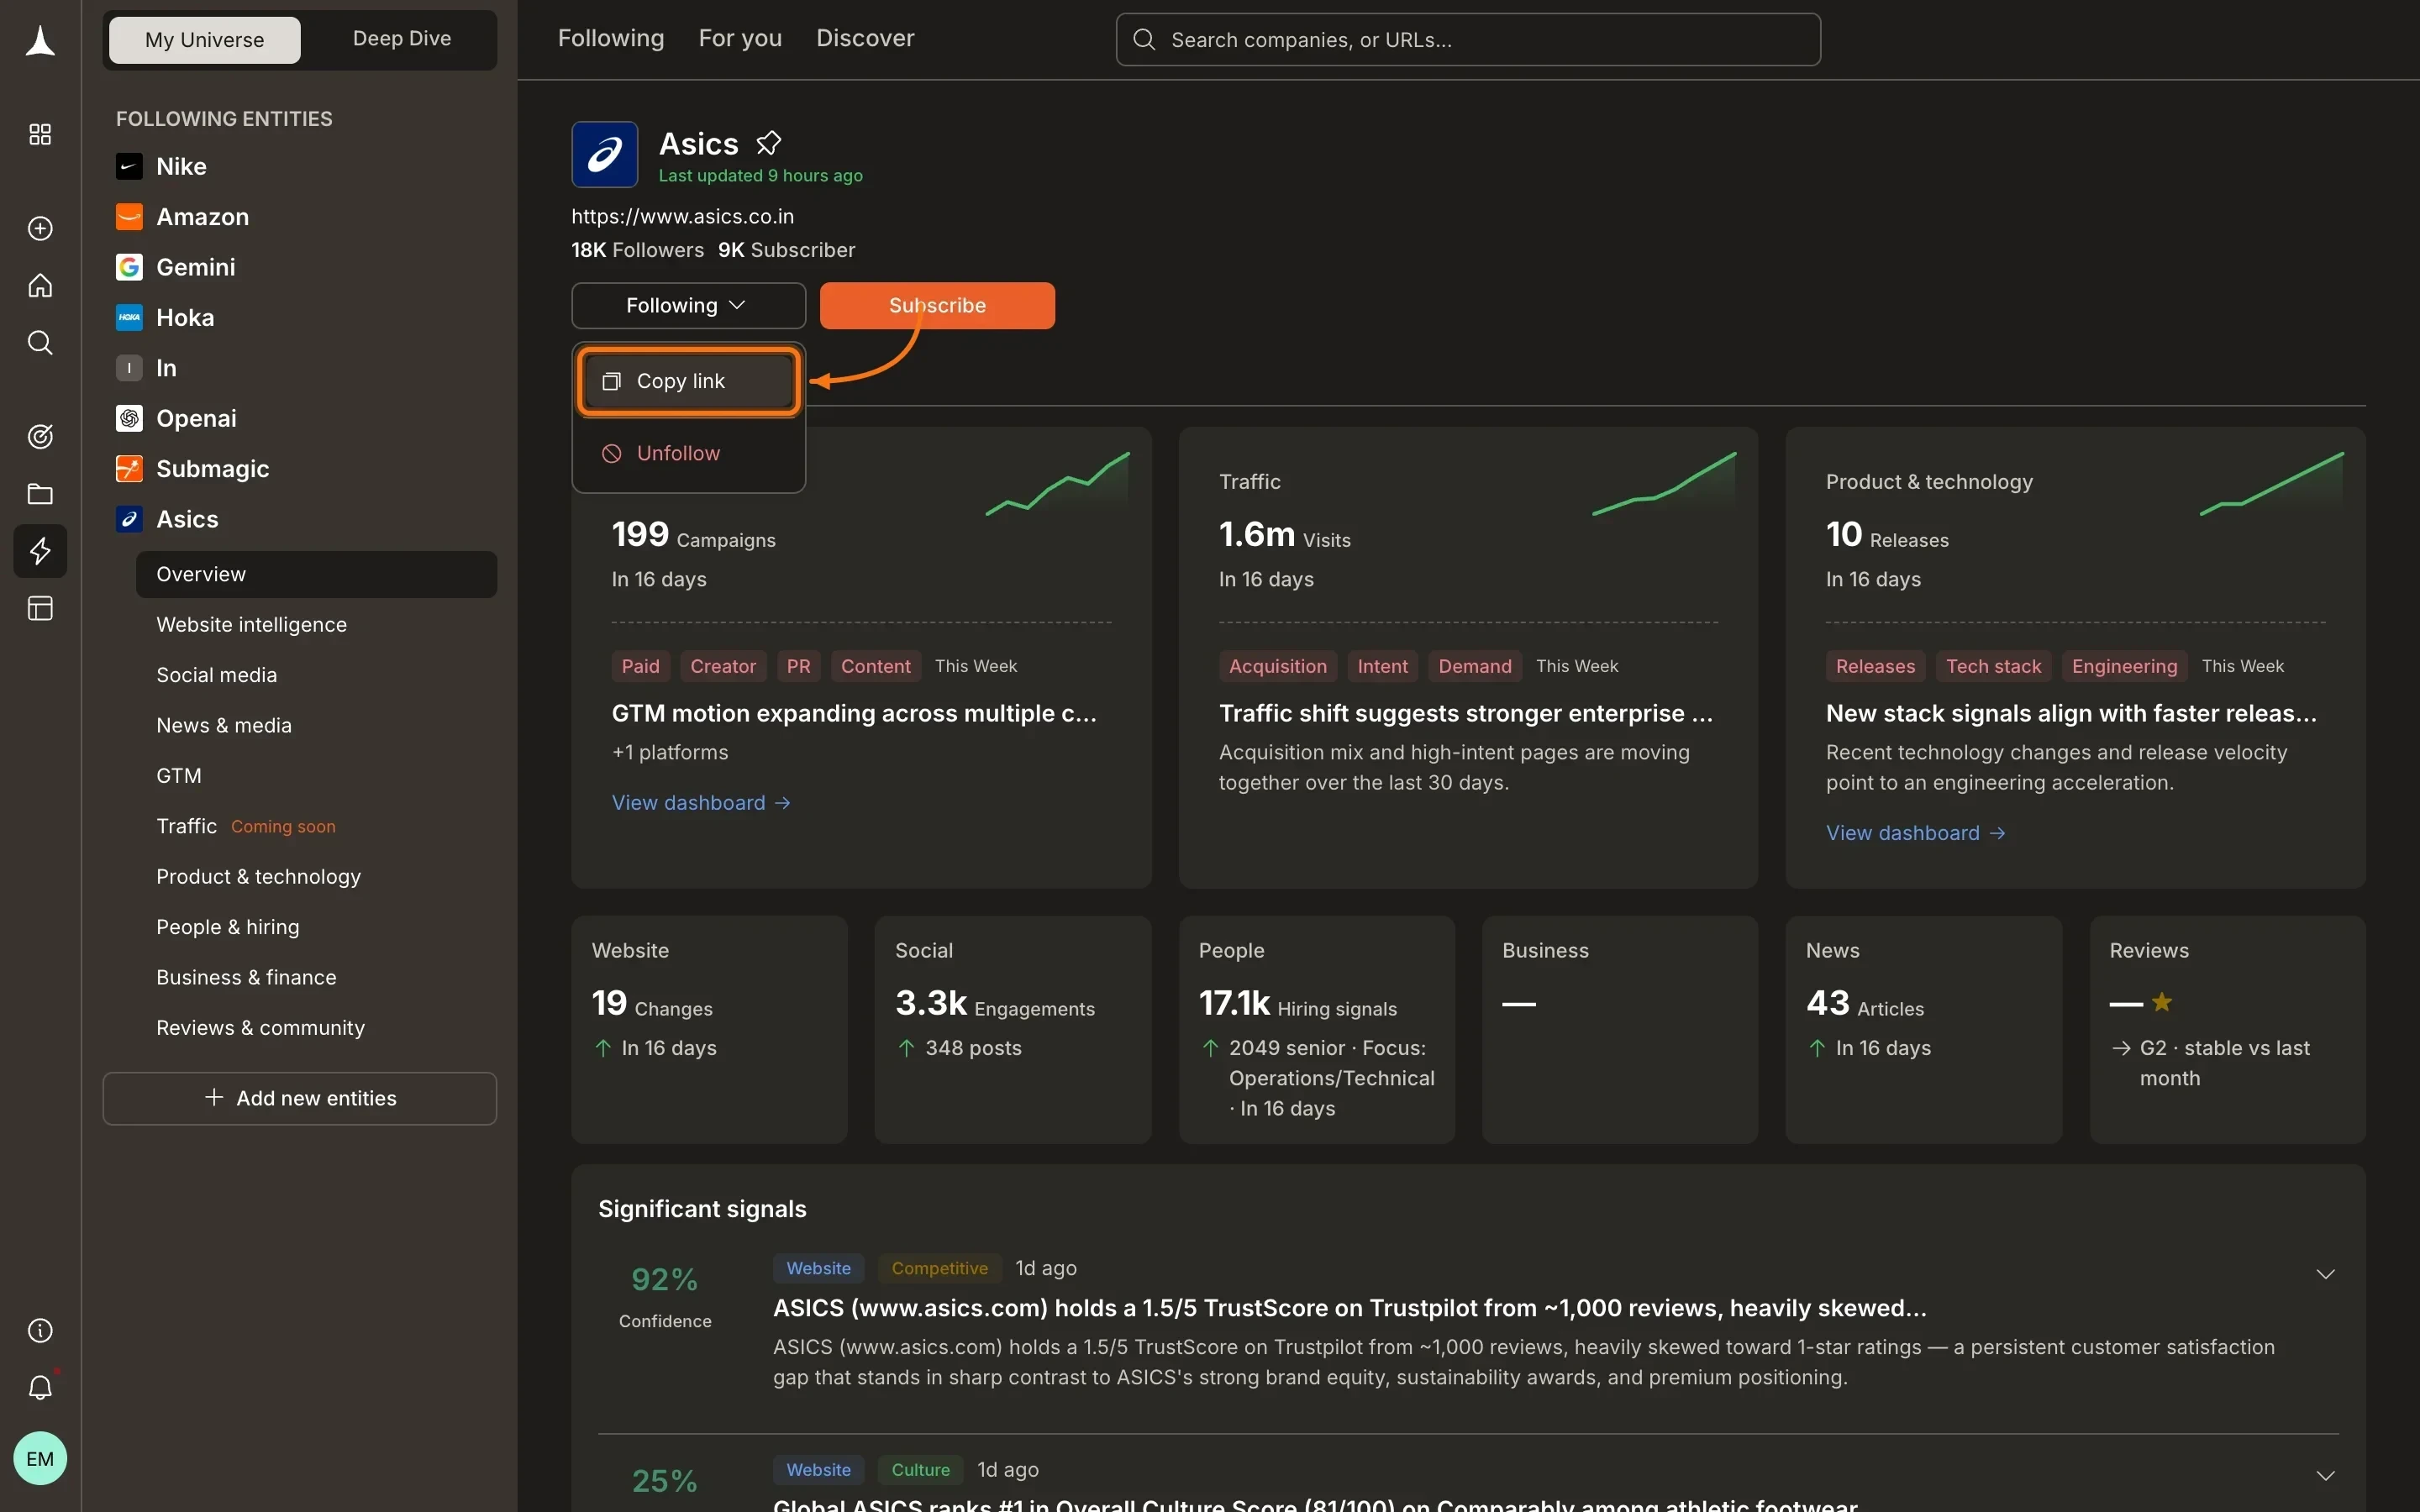Open the People hiring signals card
Image resolution: width=2420 pixels, height=1512 pixels.
[1317, 1029]
